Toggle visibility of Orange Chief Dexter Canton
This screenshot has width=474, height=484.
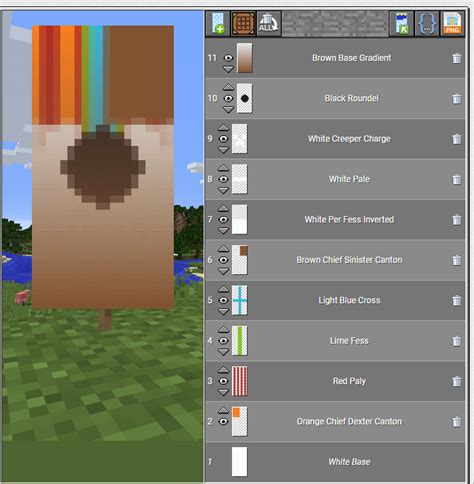coord(223,421)
